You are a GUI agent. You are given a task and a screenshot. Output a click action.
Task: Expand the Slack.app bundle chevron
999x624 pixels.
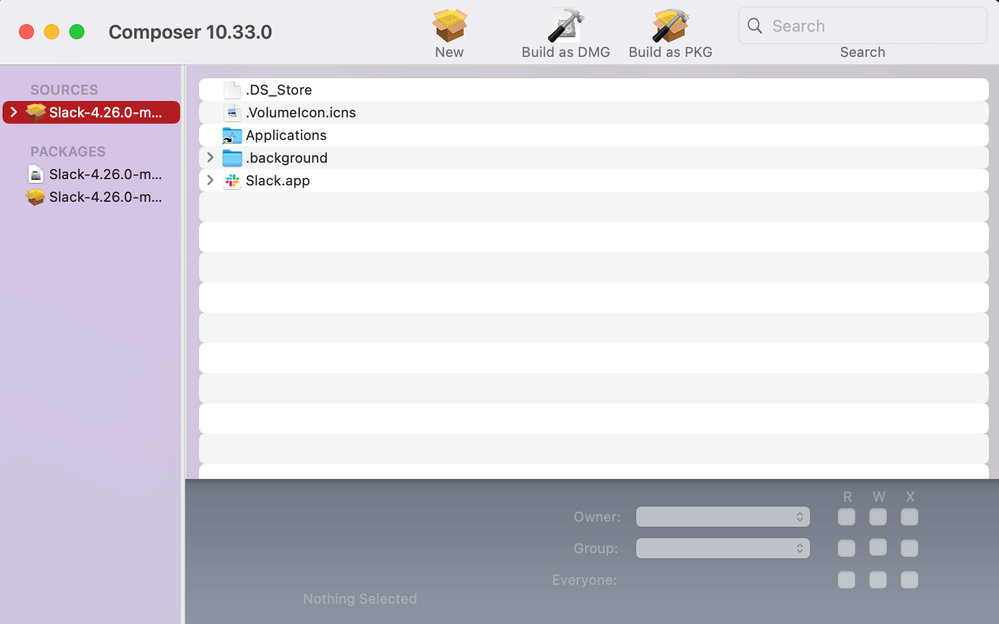tap(210, 180)
